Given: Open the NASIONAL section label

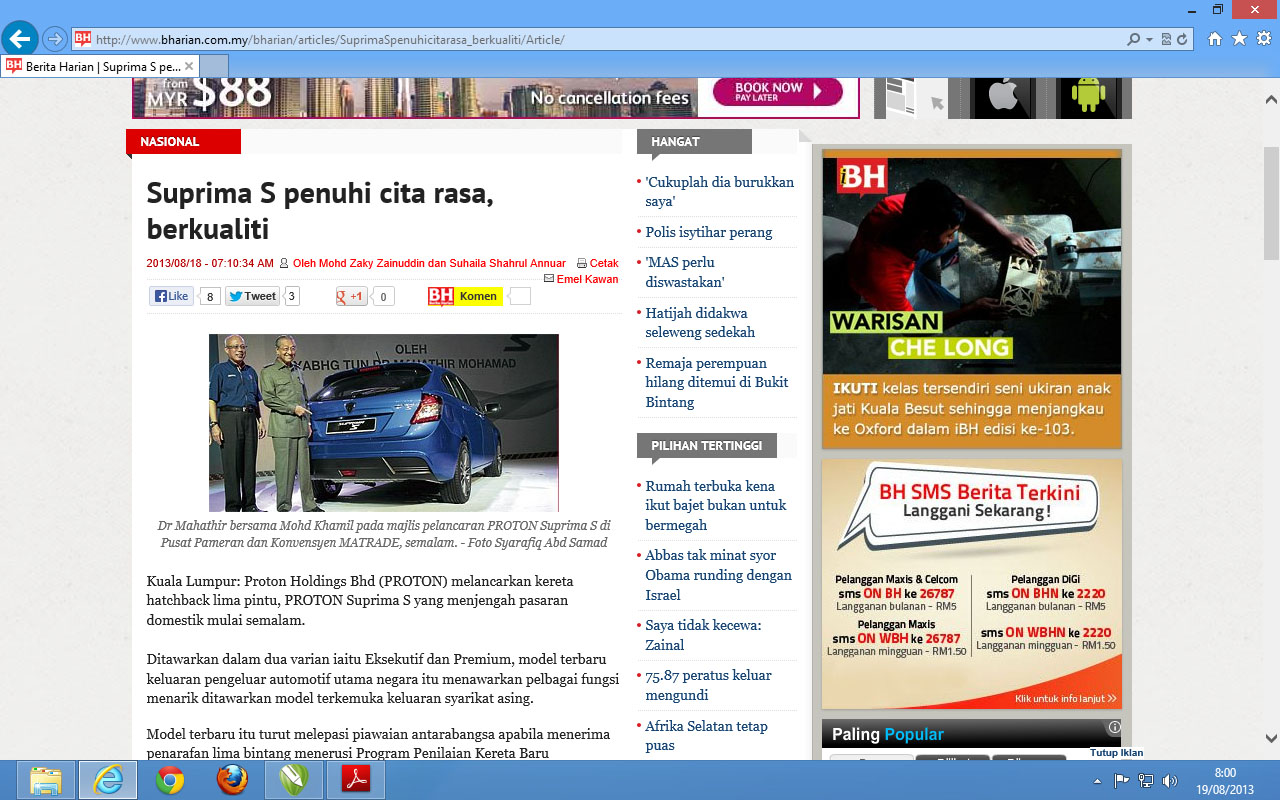Looking at the screenshot, I should point(183,142).
